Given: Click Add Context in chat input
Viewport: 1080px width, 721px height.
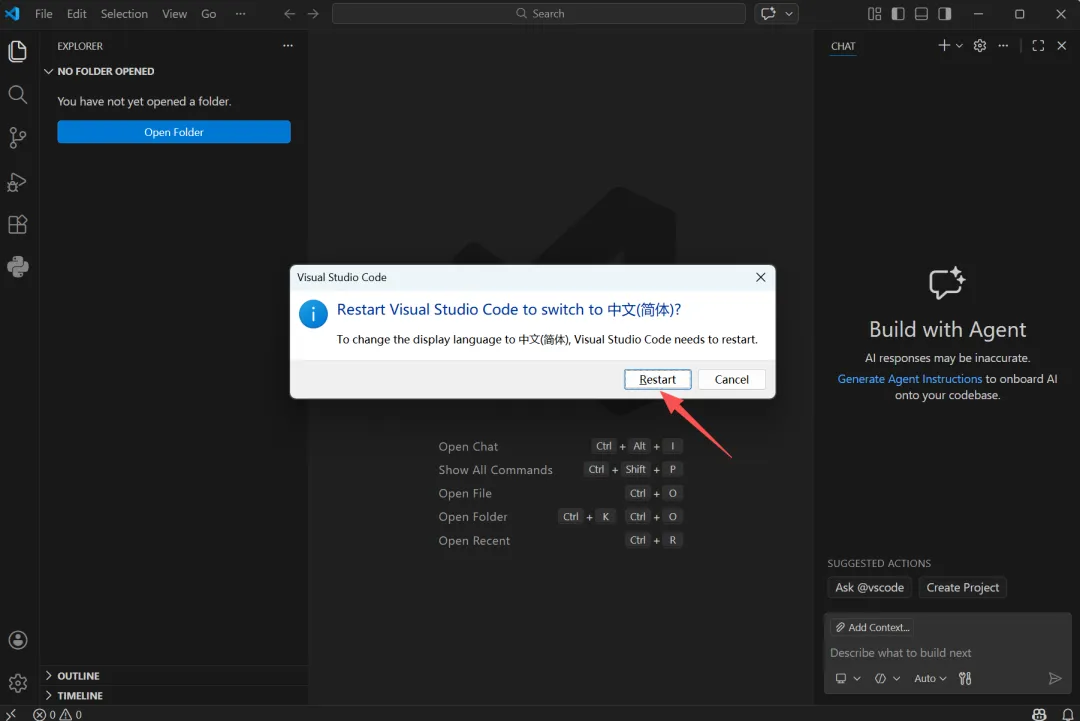Looking at the screenshot, I should pos(872,627).
